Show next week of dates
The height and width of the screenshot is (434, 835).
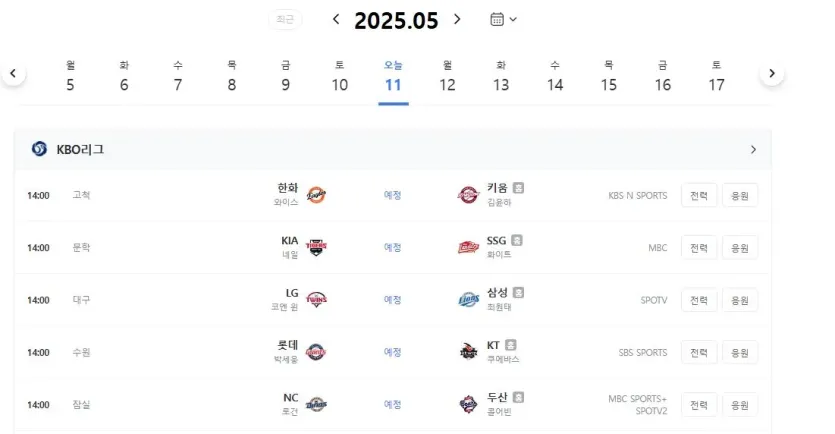coord(772,73)
